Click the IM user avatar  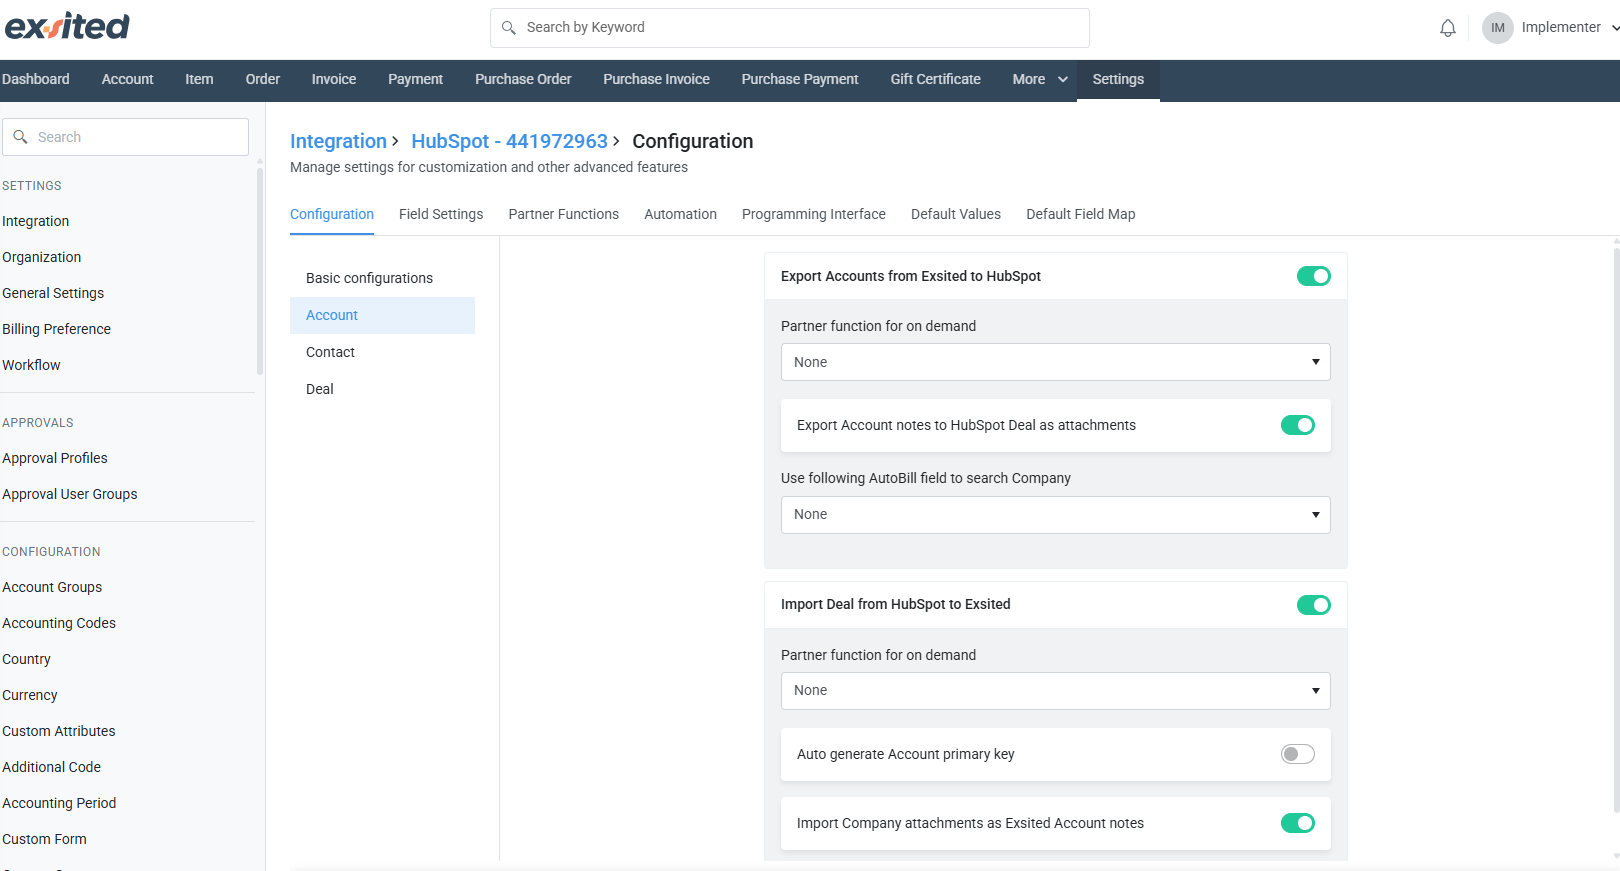(1497, 28)
